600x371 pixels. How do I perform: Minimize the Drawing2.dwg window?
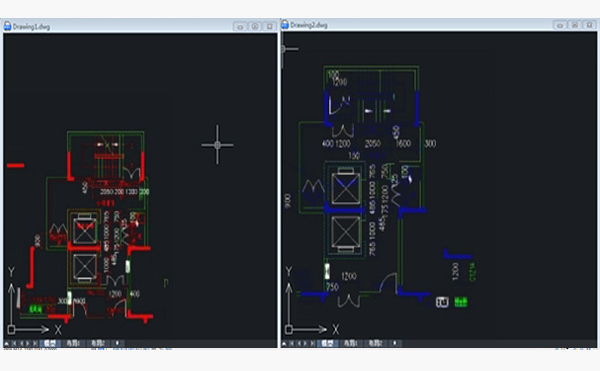click(x=560, y=25)
